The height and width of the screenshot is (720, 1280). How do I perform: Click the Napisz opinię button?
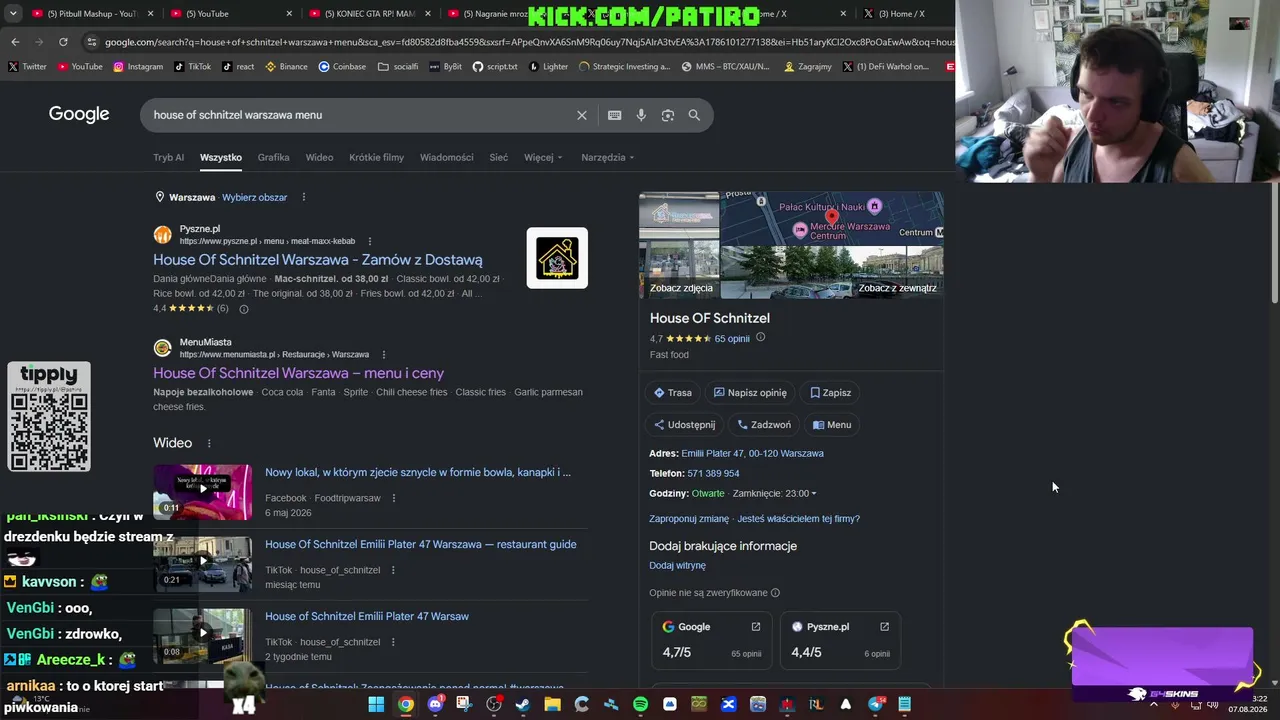click(750, 393)
